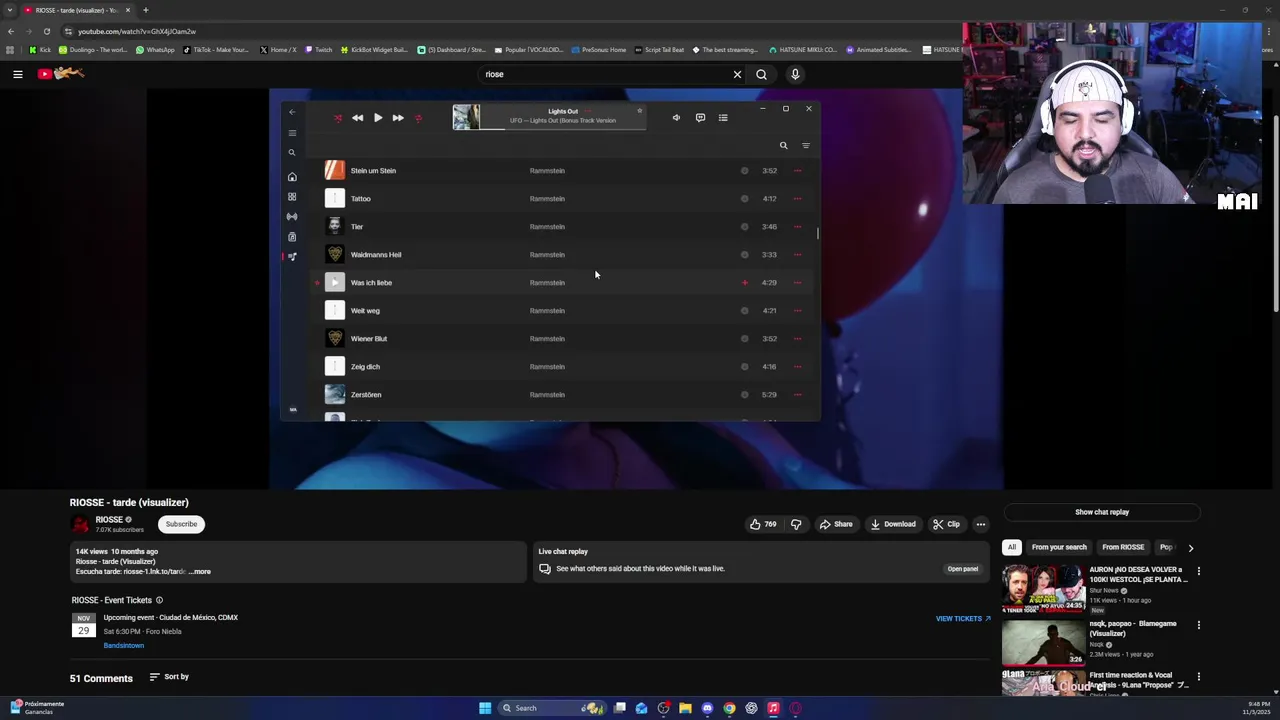Image resolution: width=1280 pixels, height=720 pixels.
Task: Toggle repeat mode in the music player
Action: click(418, 118)
